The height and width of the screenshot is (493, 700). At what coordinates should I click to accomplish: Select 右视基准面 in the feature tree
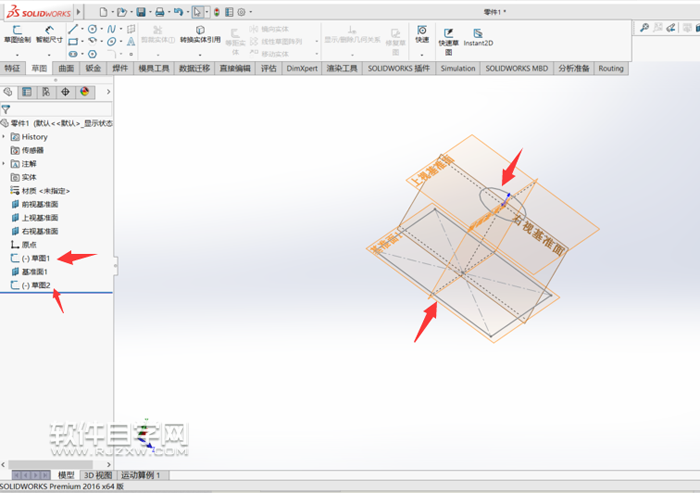click(35, 231)
